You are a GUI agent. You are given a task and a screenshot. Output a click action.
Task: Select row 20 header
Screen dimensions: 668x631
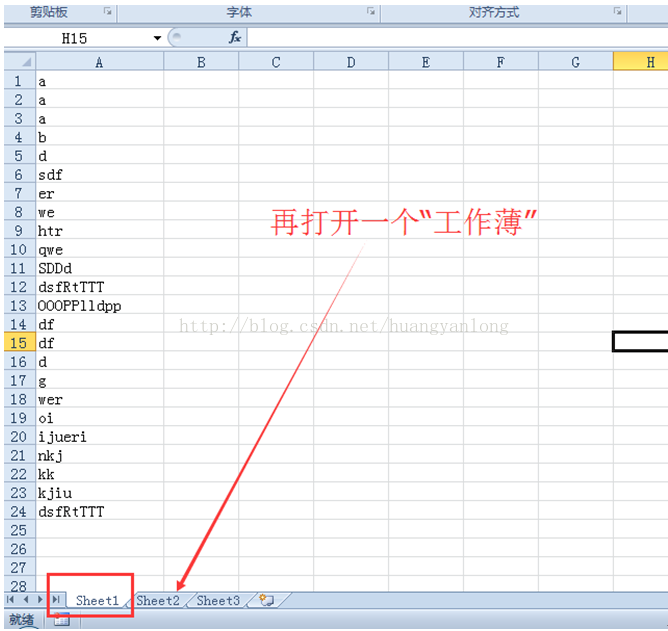point(20,436)
